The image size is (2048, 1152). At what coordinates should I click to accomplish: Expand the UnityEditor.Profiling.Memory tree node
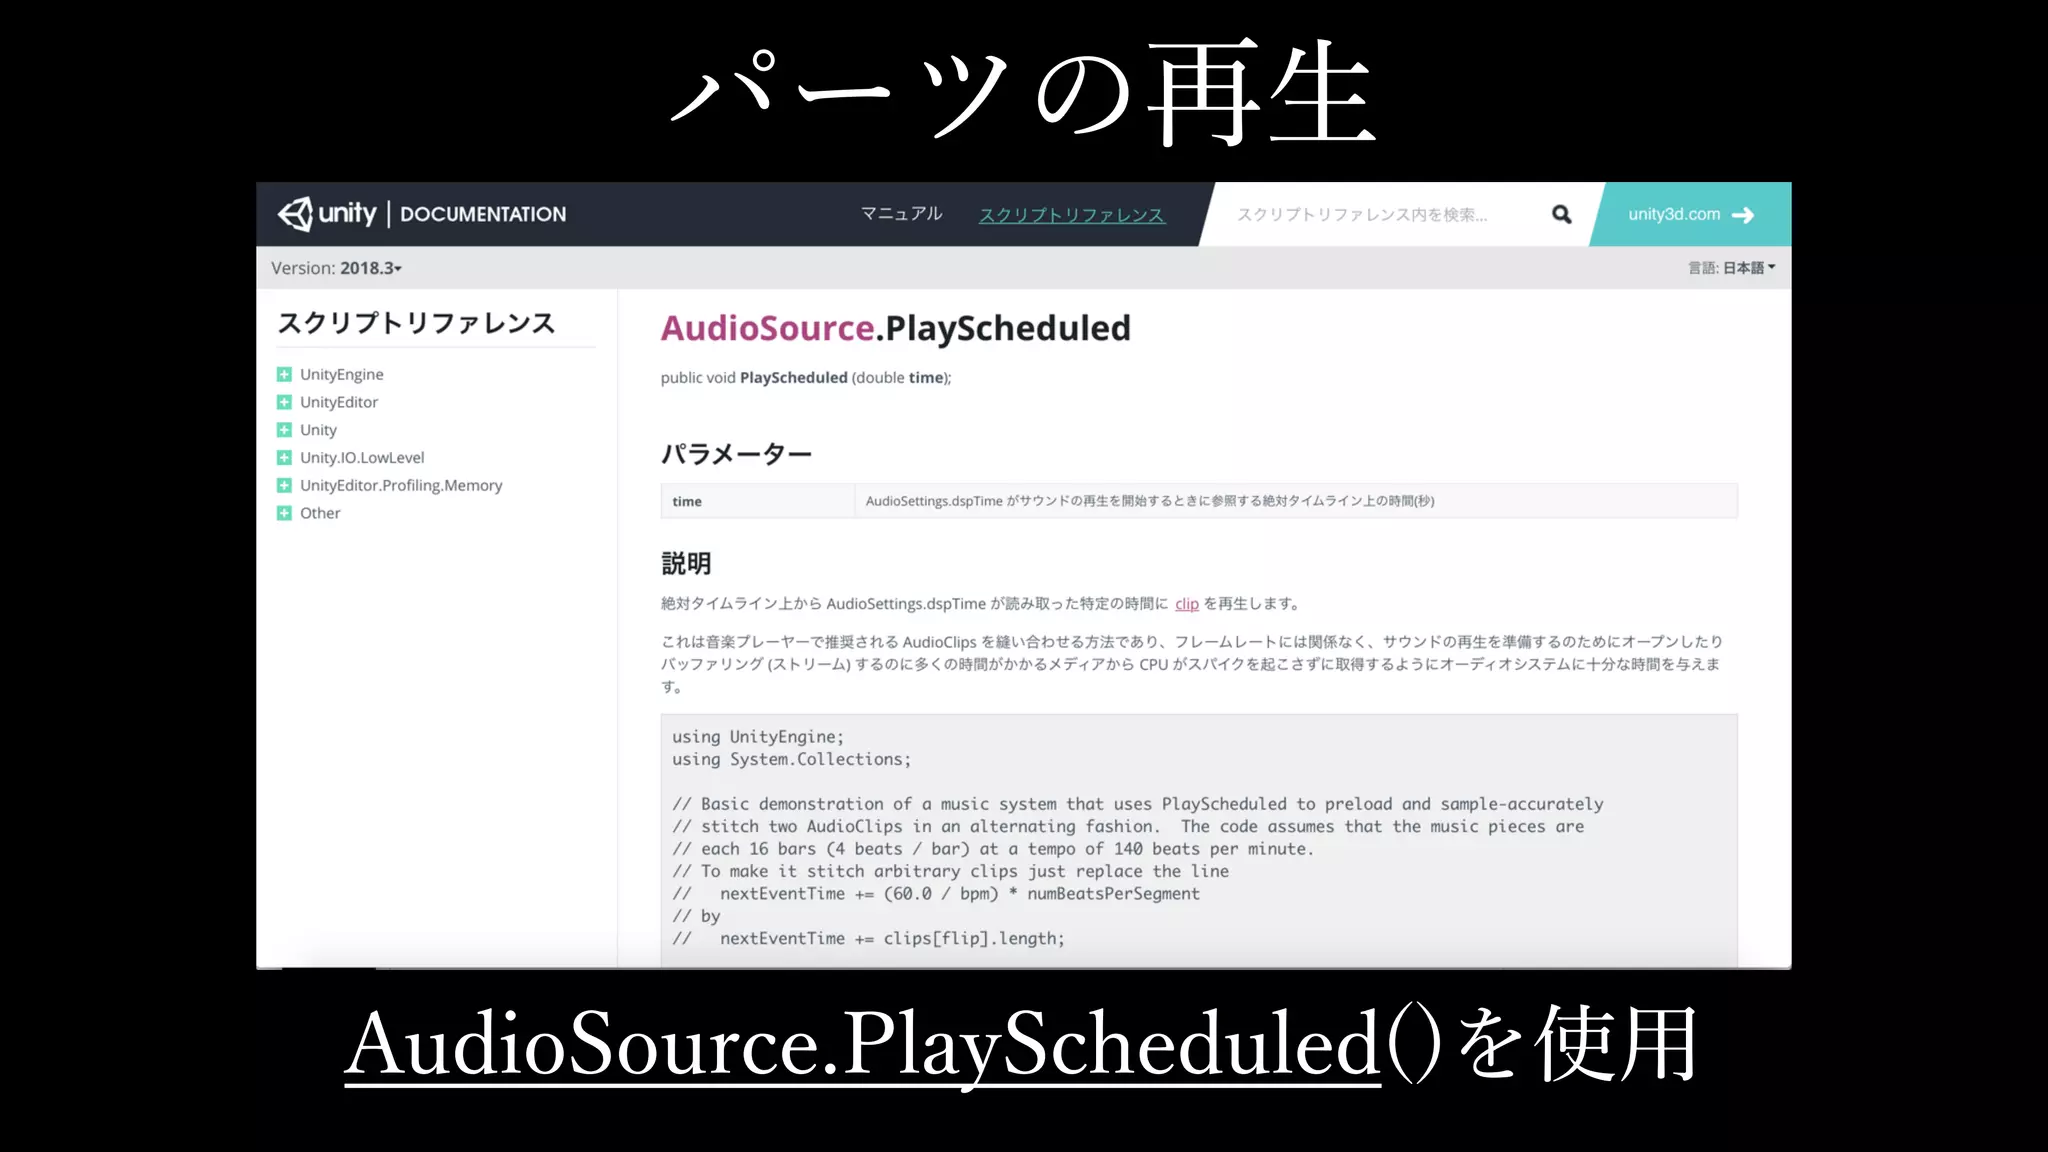click(284, 485)
